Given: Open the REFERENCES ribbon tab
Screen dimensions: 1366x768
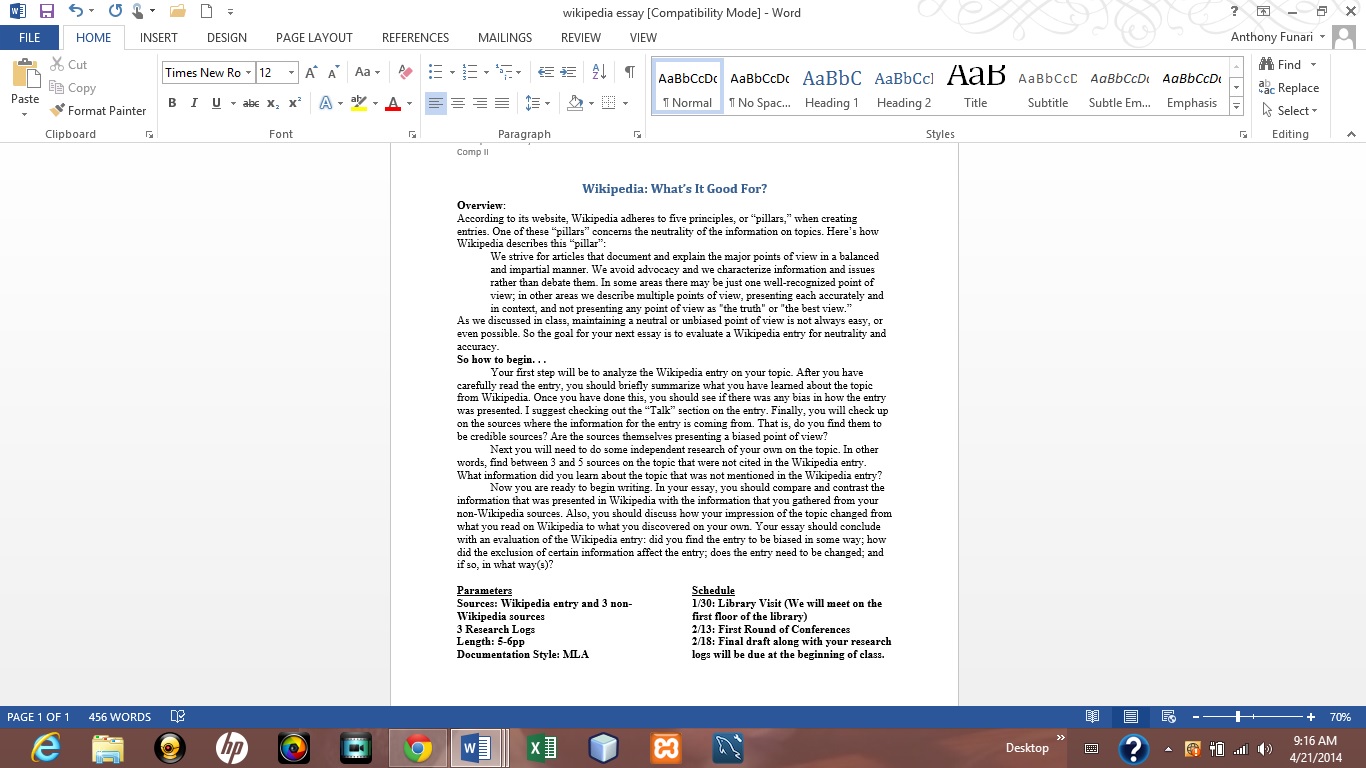Looking at the screenshot, I should coord(415,38).
